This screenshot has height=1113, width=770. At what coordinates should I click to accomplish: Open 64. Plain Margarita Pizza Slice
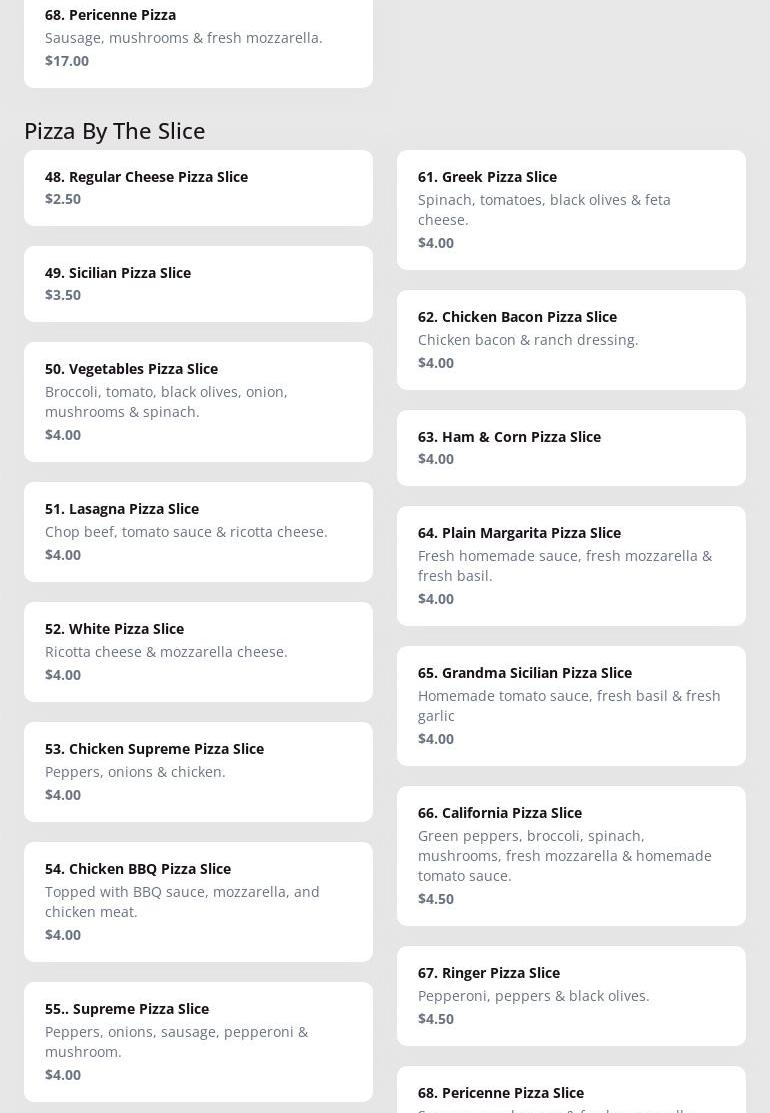click(571, 566)
